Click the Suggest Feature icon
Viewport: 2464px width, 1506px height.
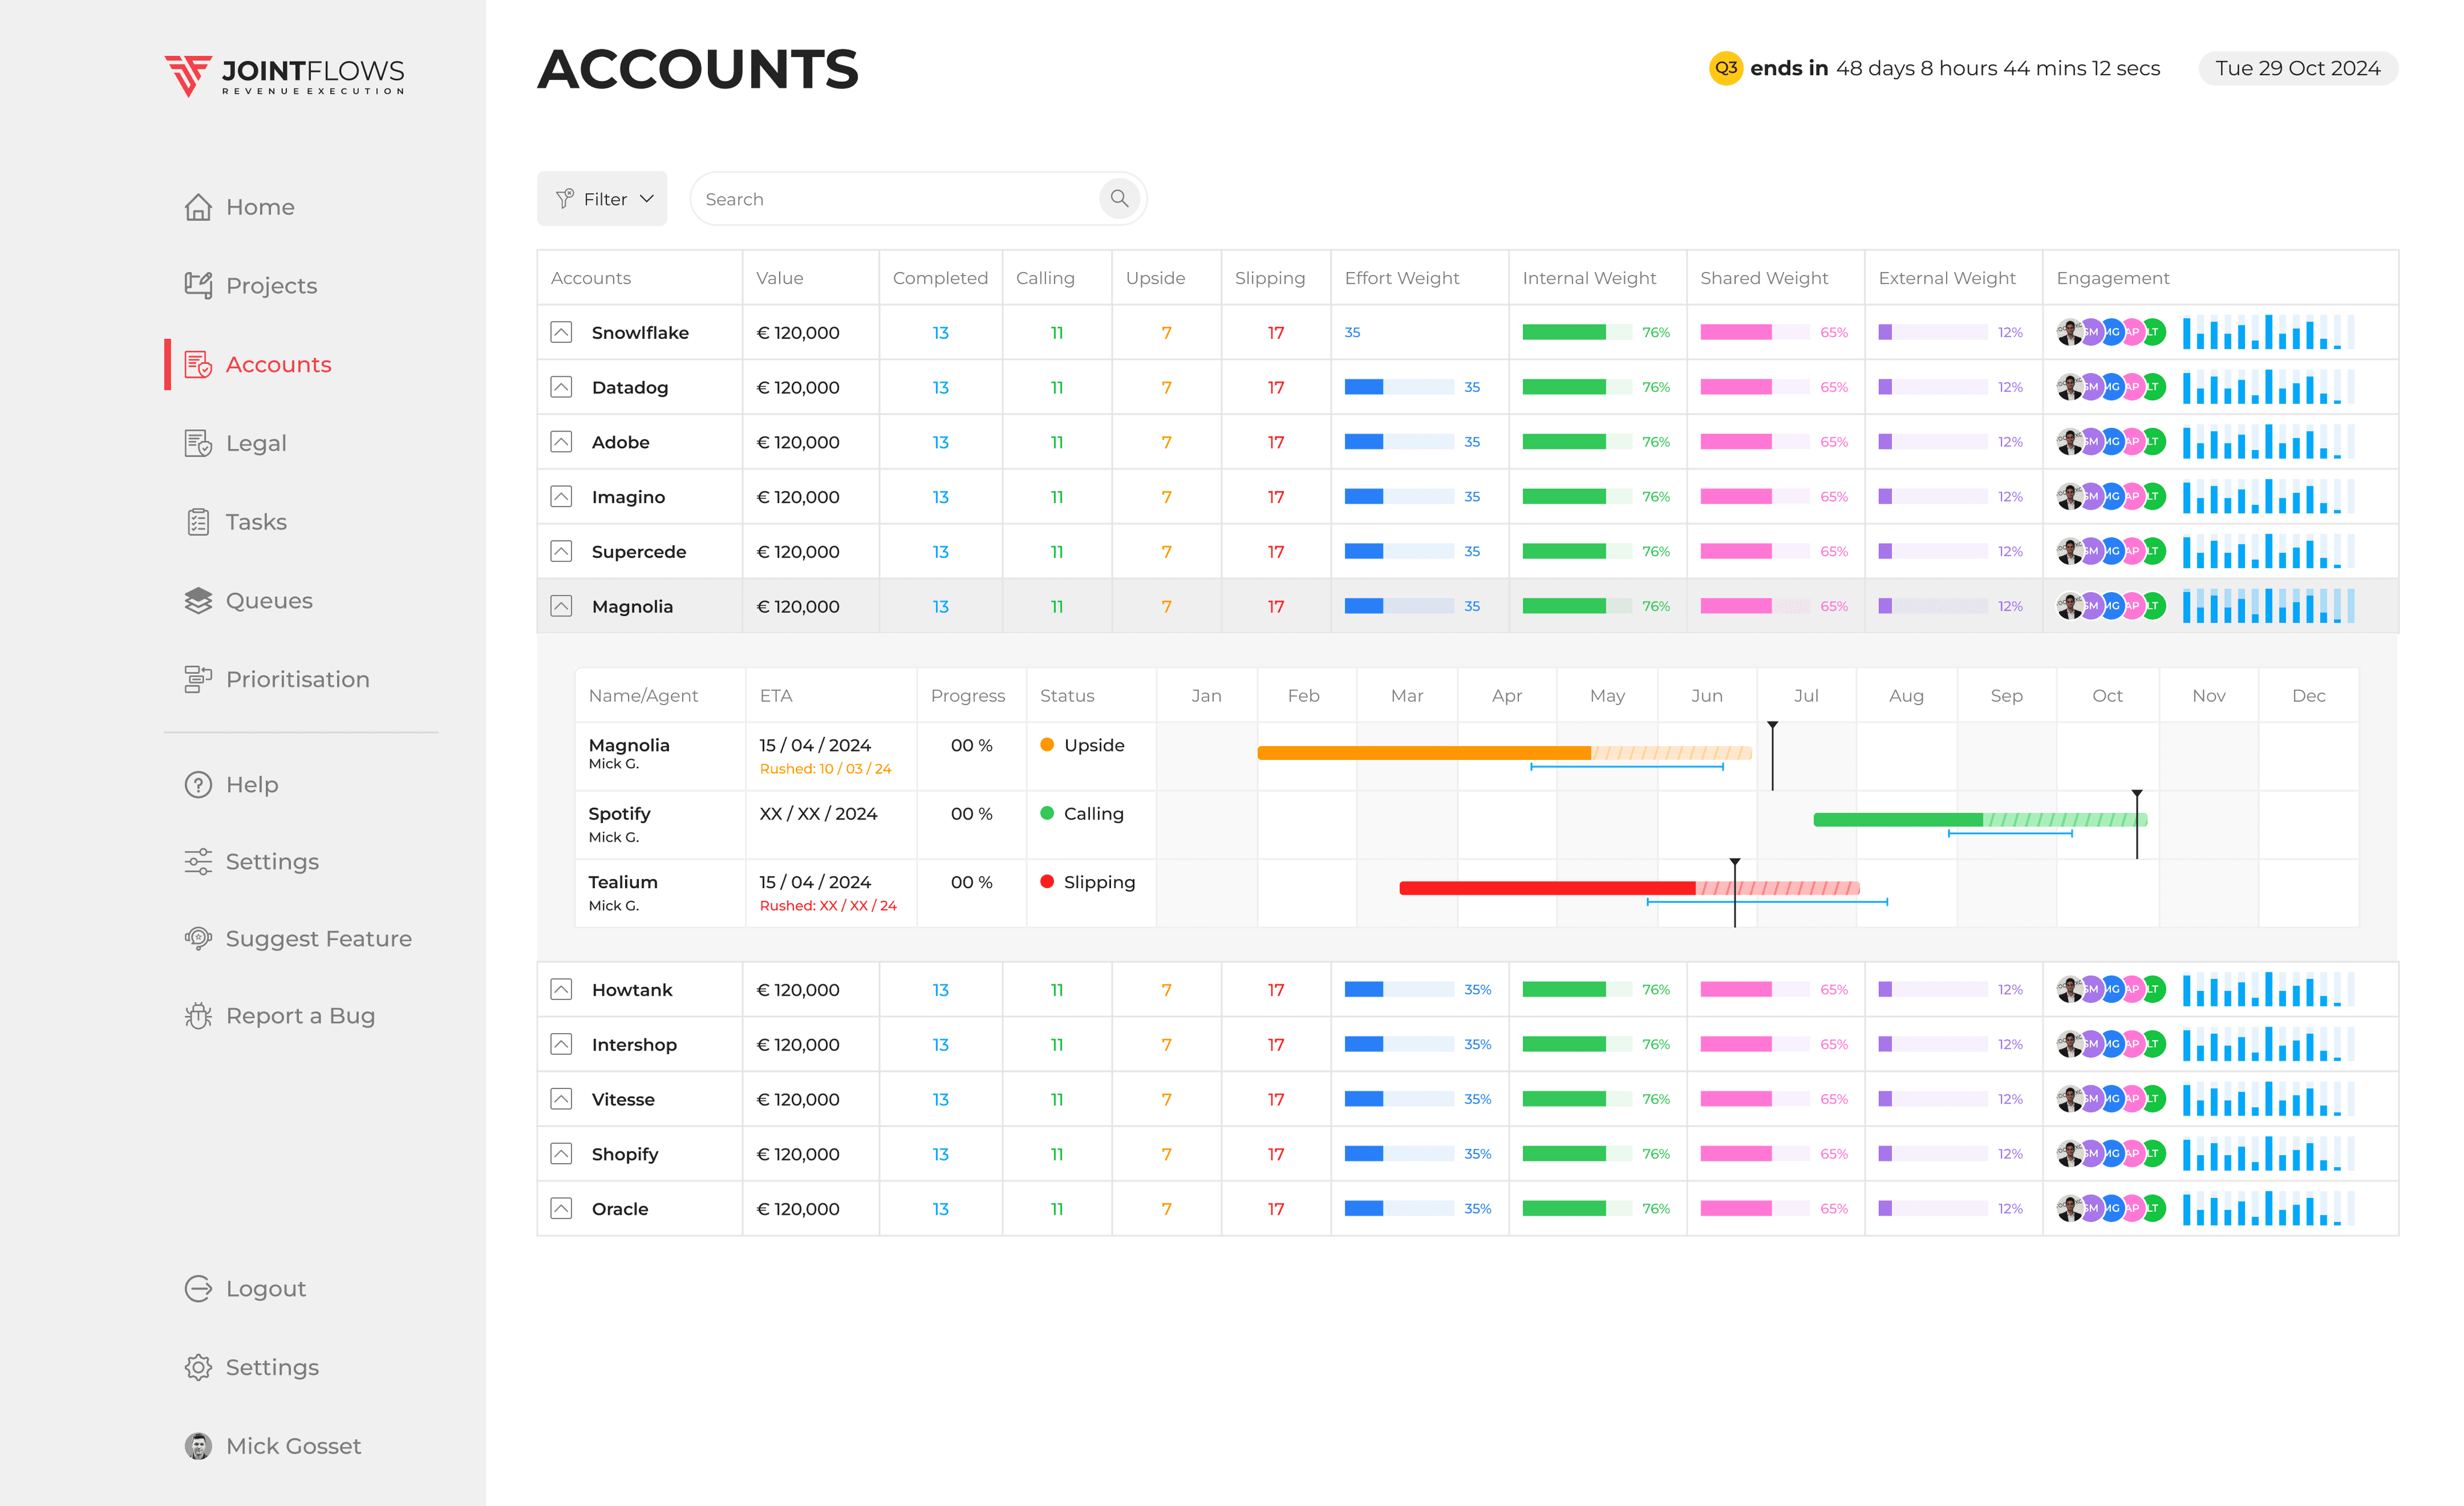[198, 939]
